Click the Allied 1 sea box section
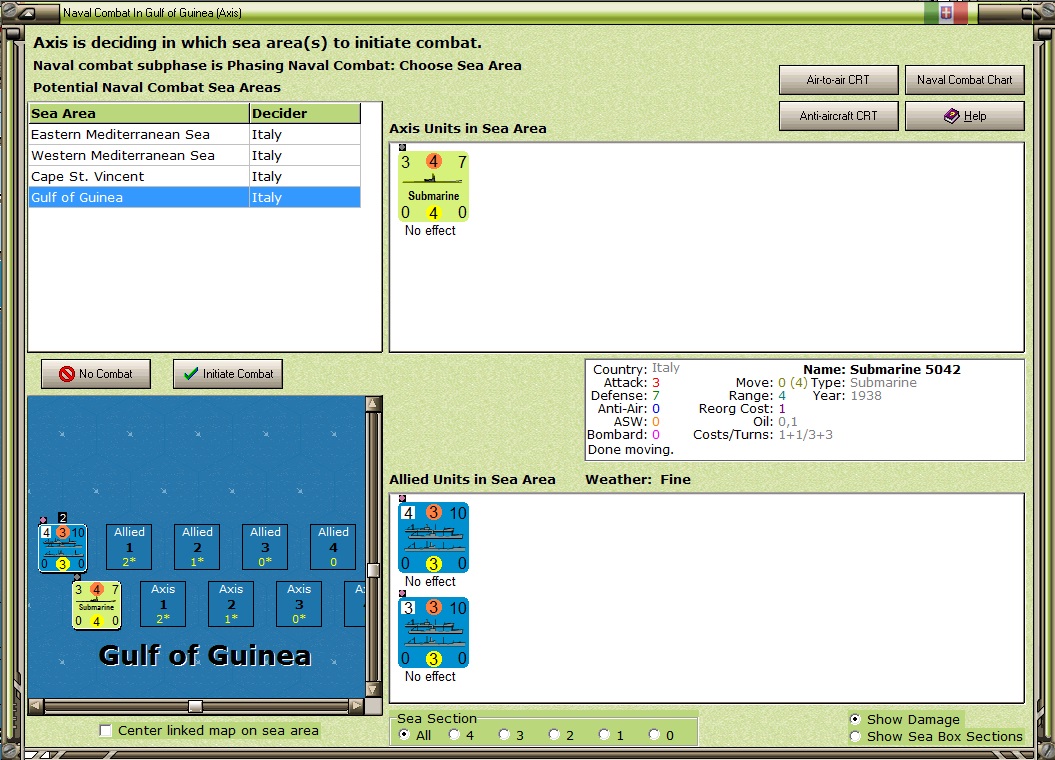This screenshot has width=1055, height=760. click(x=129, y=547)
